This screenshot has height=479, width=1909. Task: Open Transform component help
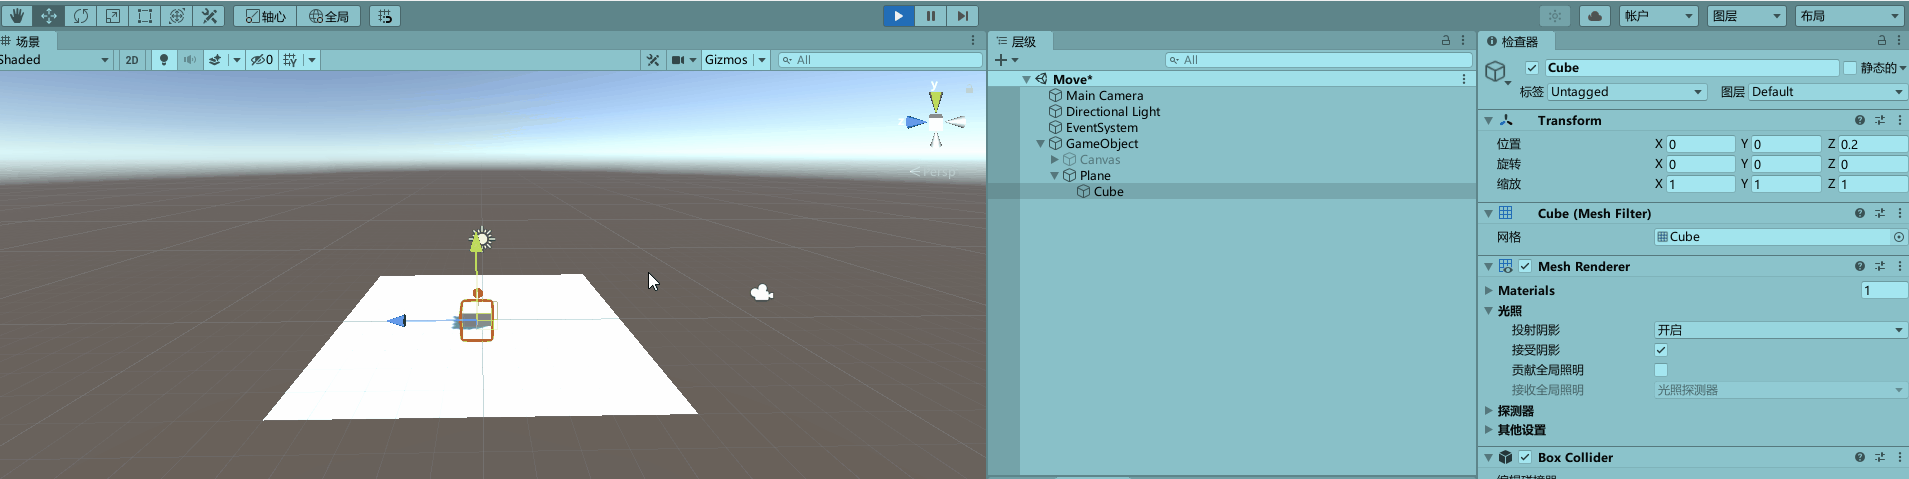click(1860, 120)
